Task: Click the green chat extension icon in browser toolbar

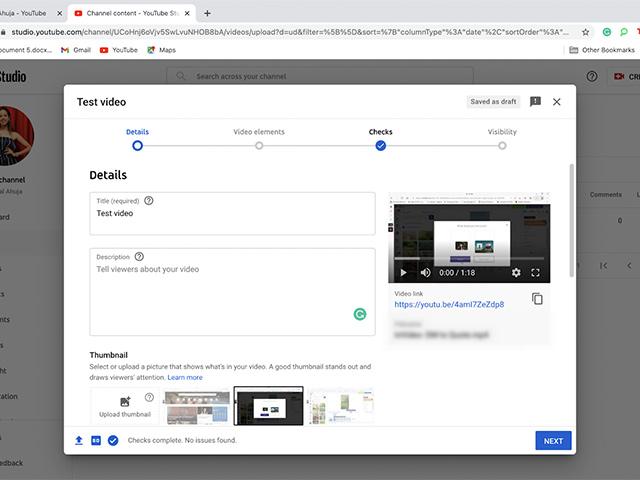Action: (624, 32)
